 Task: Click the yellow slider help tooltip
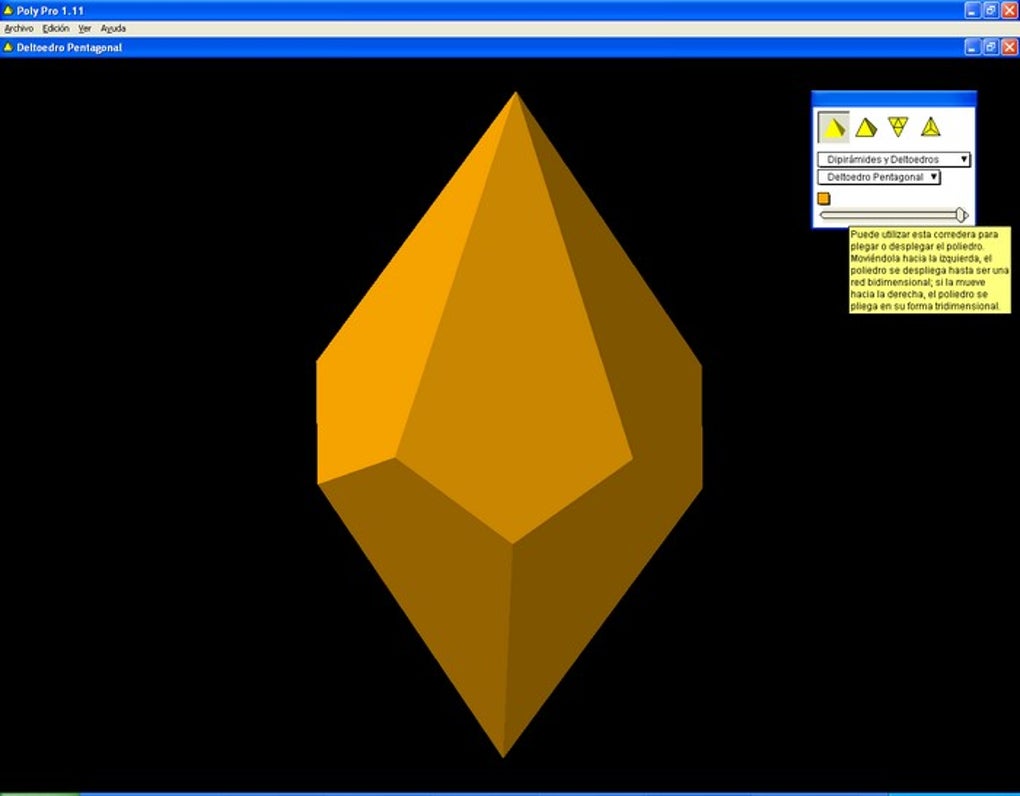click(929, 270)
